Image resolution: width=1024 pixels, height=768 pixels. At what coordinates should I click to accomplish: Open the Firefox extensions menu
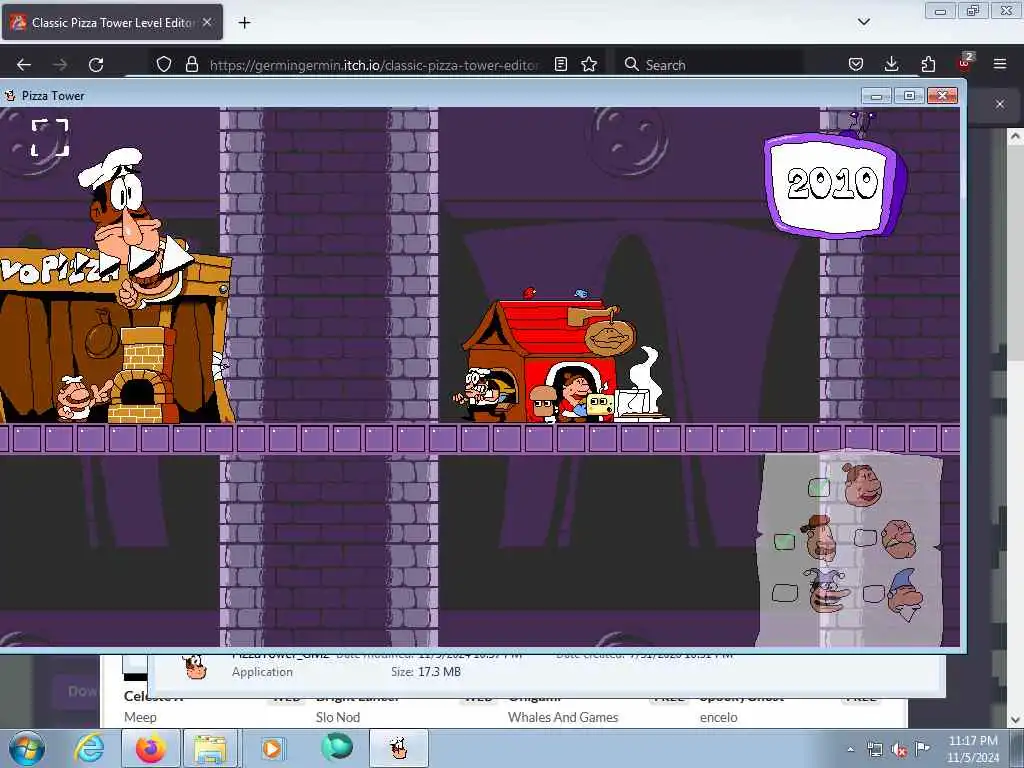[928, 64]
